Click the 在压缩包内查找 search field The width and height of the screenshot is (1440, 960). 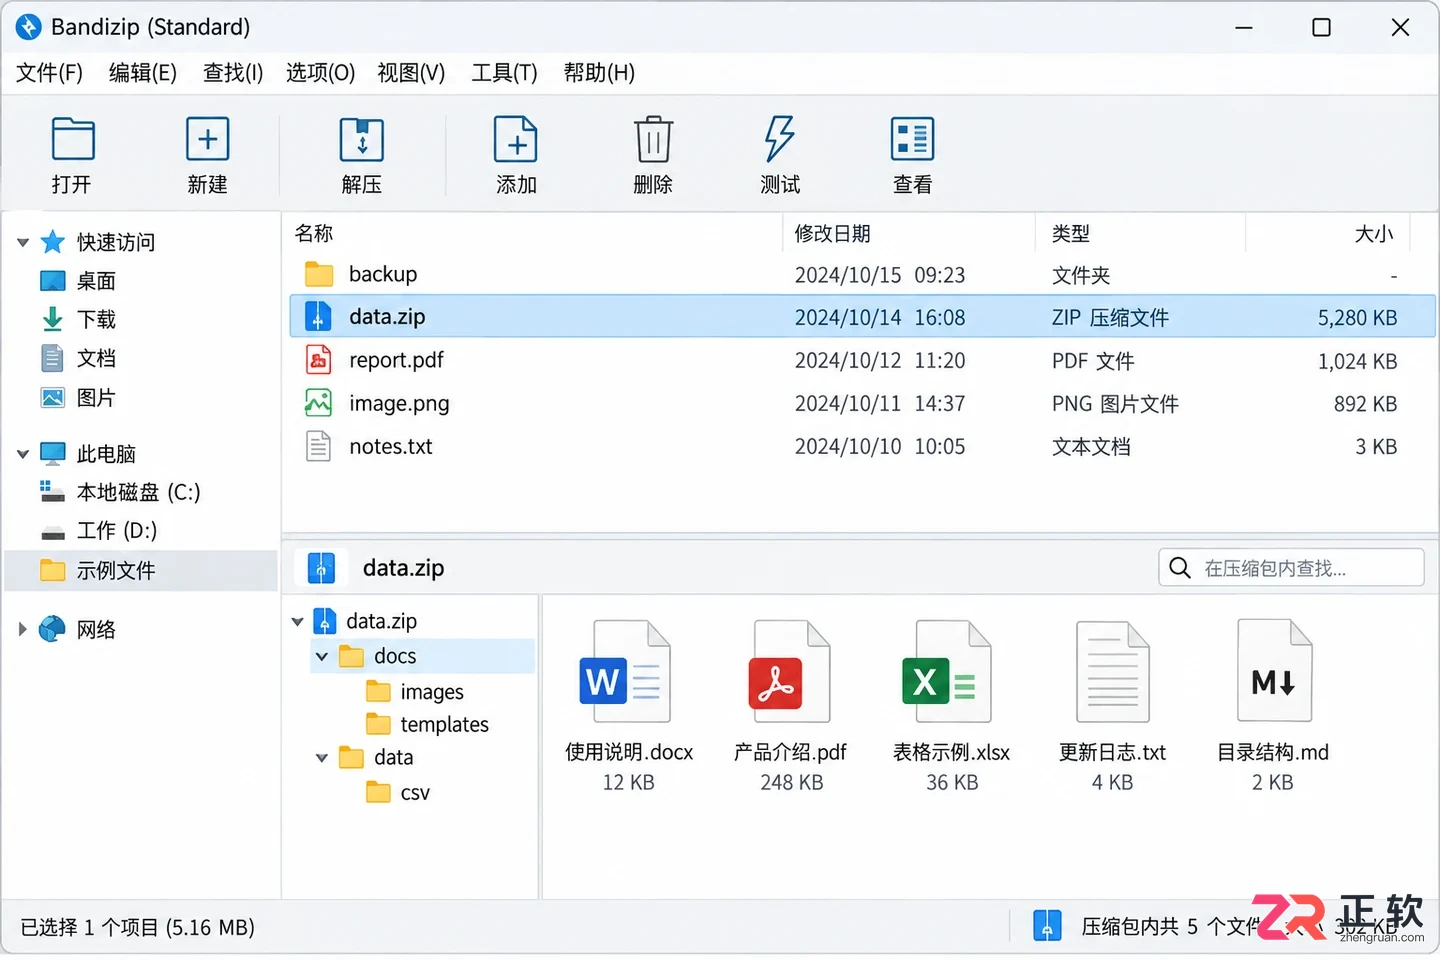(x=1291, y=568)
